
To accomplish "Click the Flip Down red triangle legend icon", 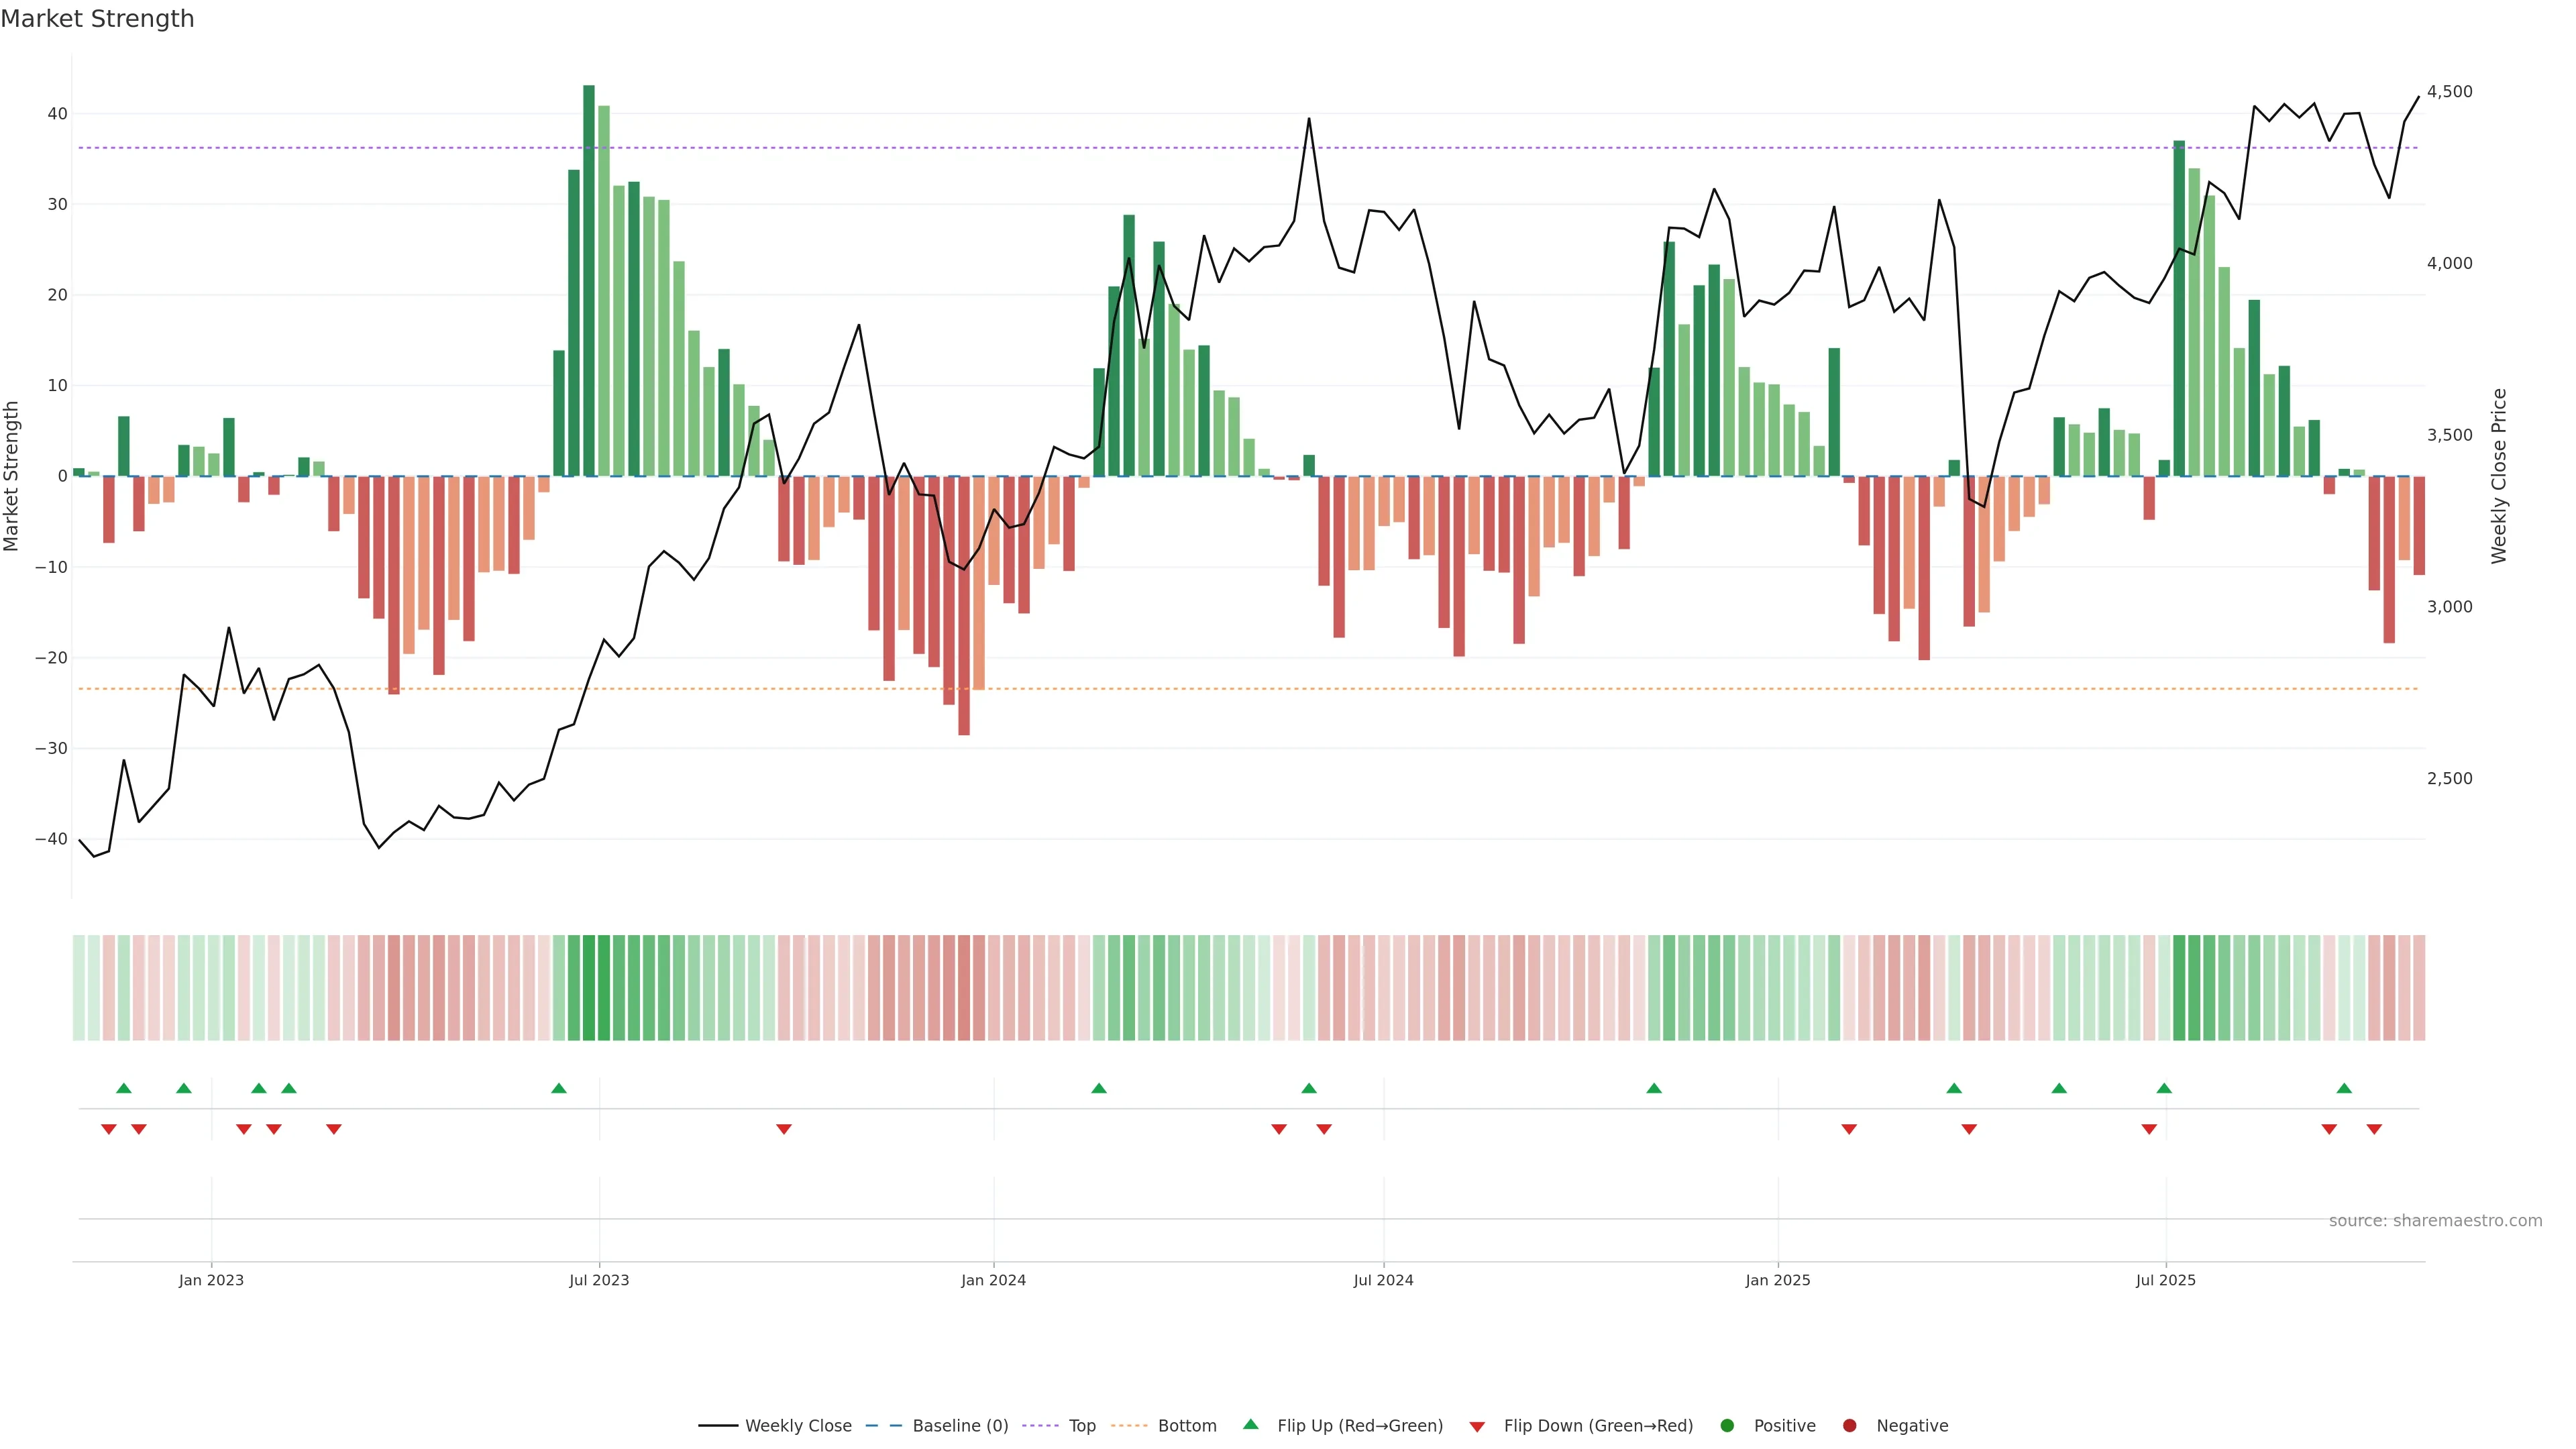I will pos(1477,1426).
